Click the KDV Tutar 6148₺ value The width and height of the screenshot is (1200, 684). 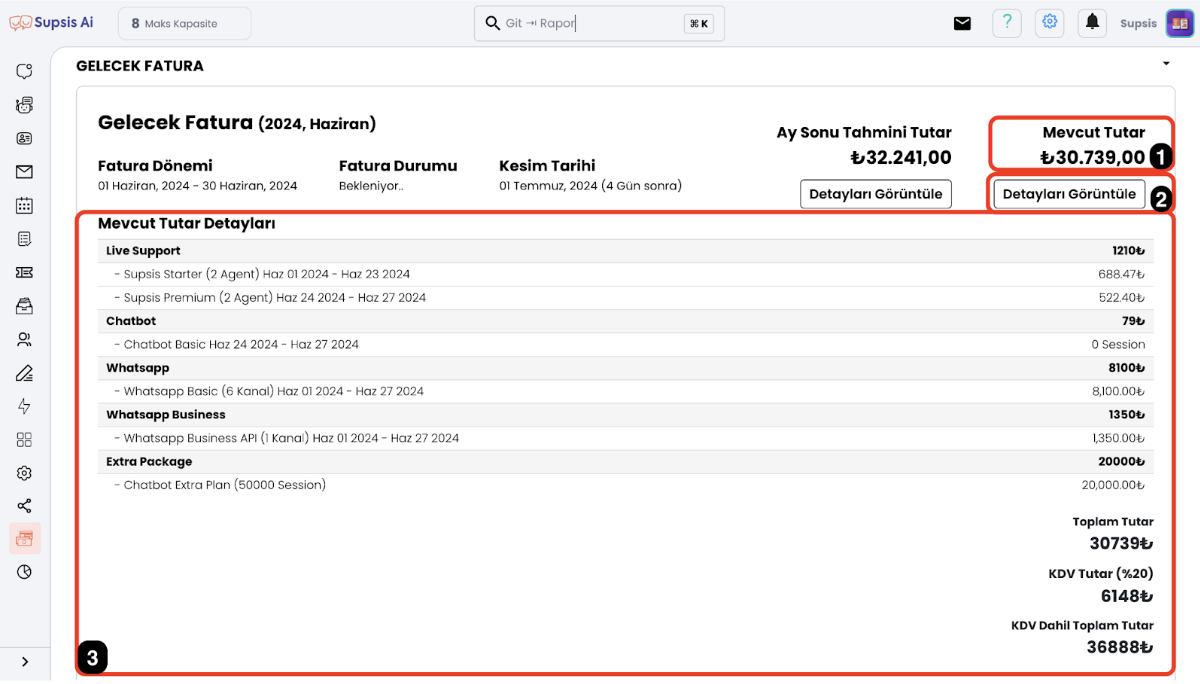1127,596
